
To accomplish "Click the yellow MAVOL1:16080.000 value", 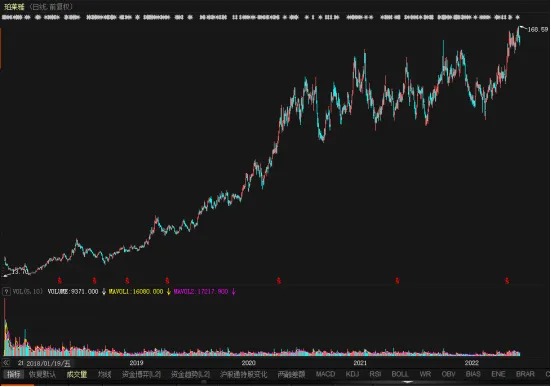I will 136,292.
